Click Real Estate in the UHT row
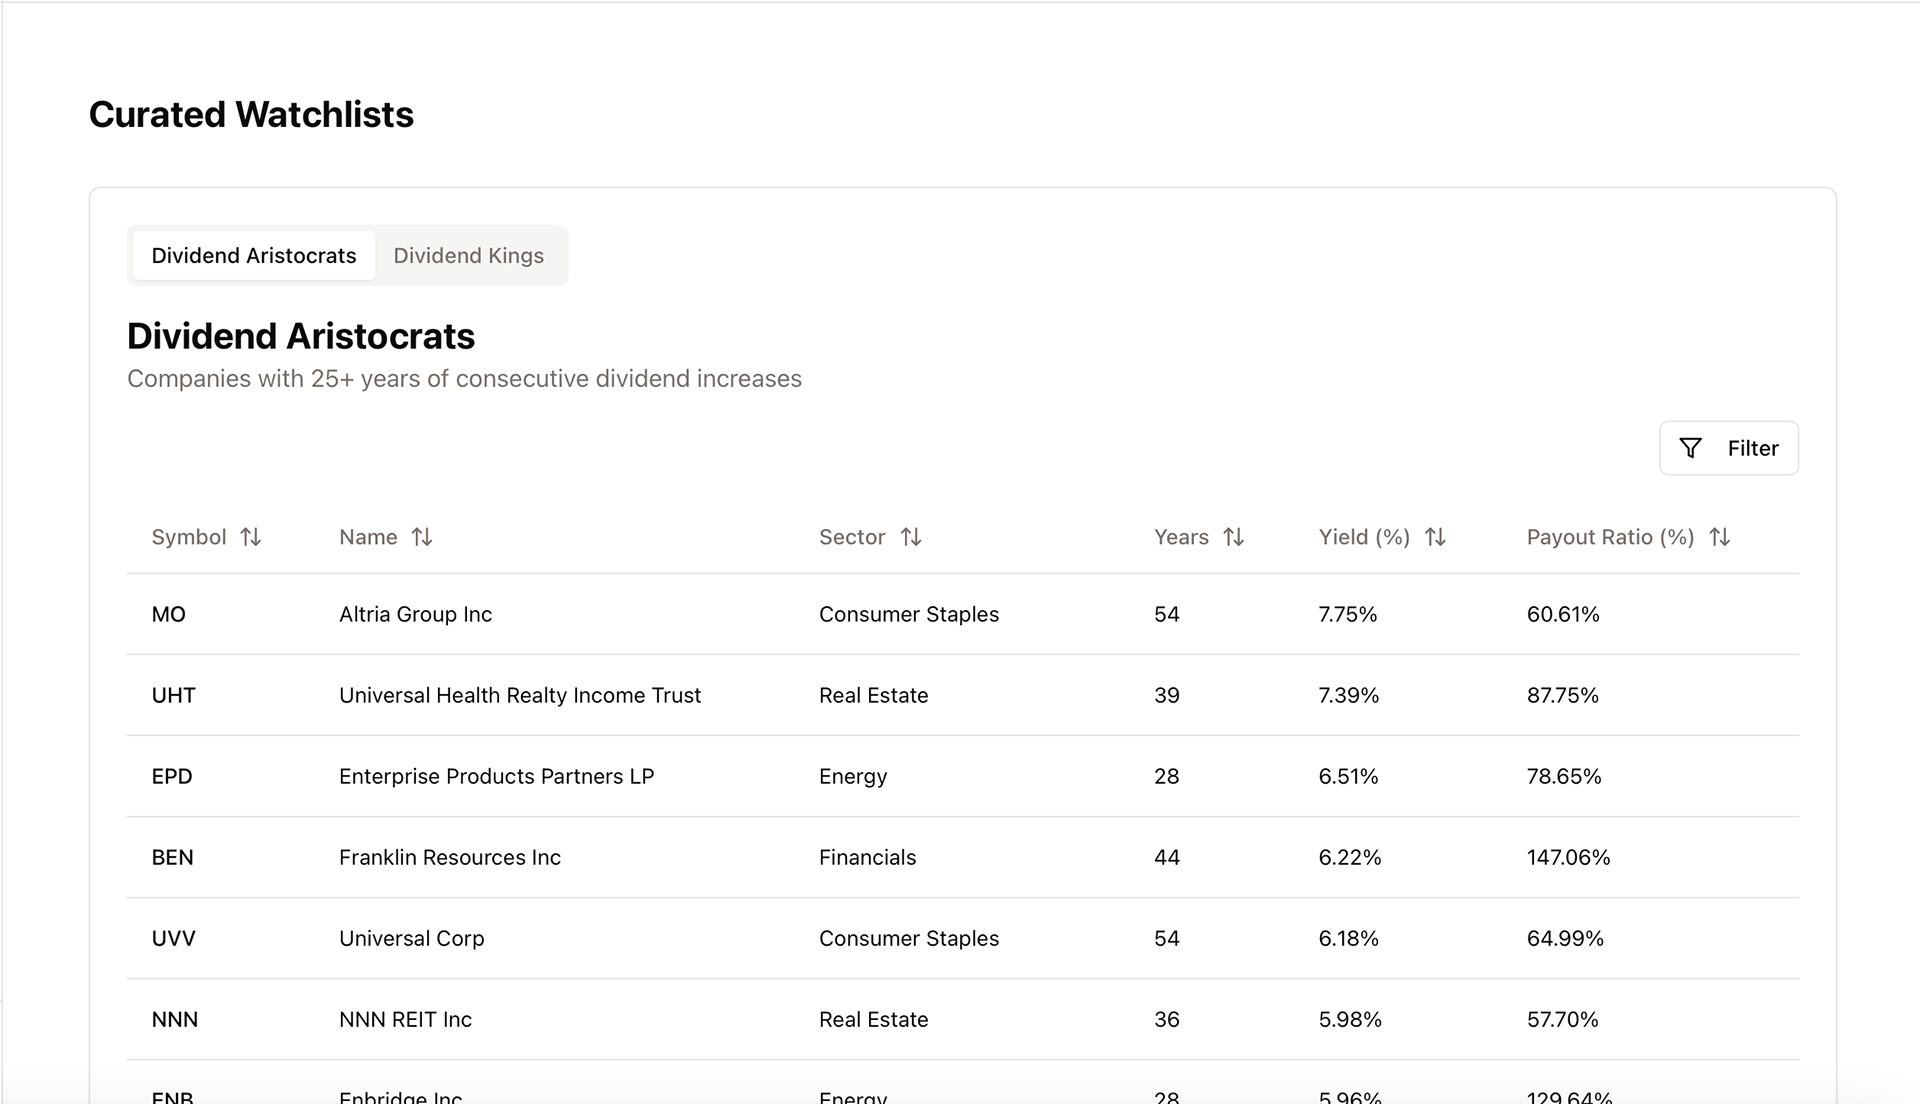This screenshot has width=1920, height=1104. [873, 695]
